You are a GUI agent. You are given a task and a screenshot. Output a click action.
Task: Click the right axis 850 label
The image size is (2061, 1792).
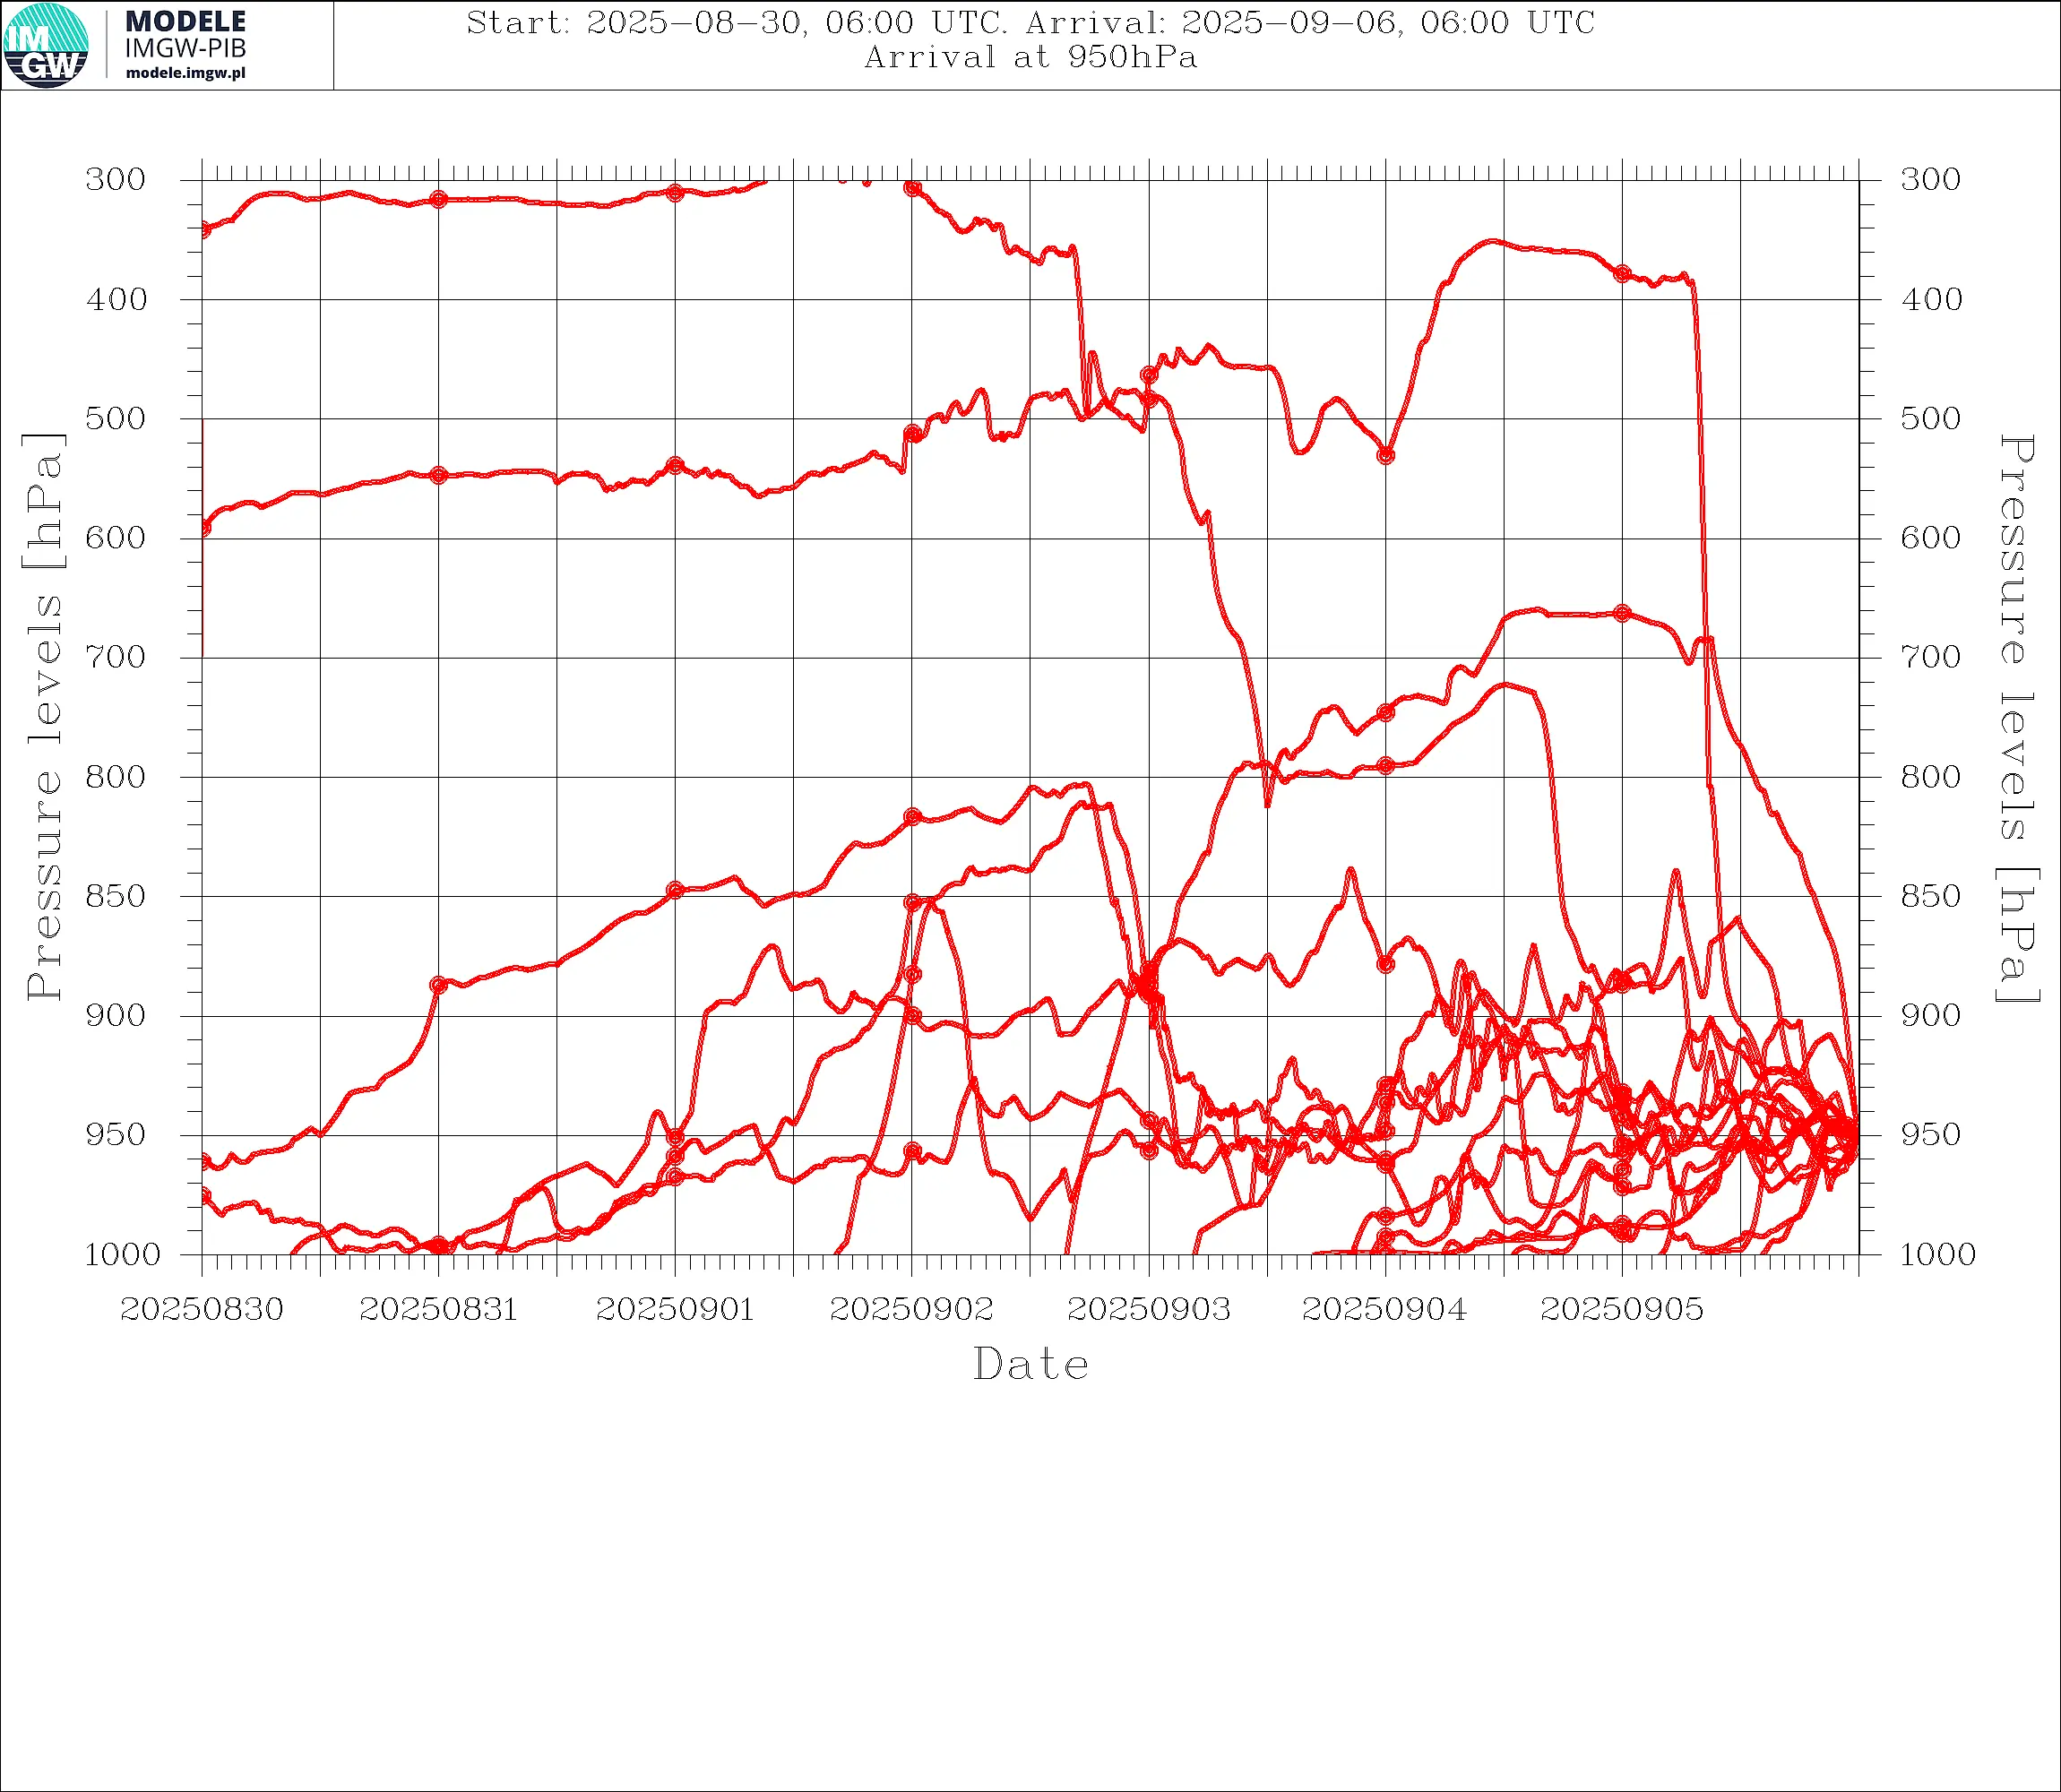1931,896
